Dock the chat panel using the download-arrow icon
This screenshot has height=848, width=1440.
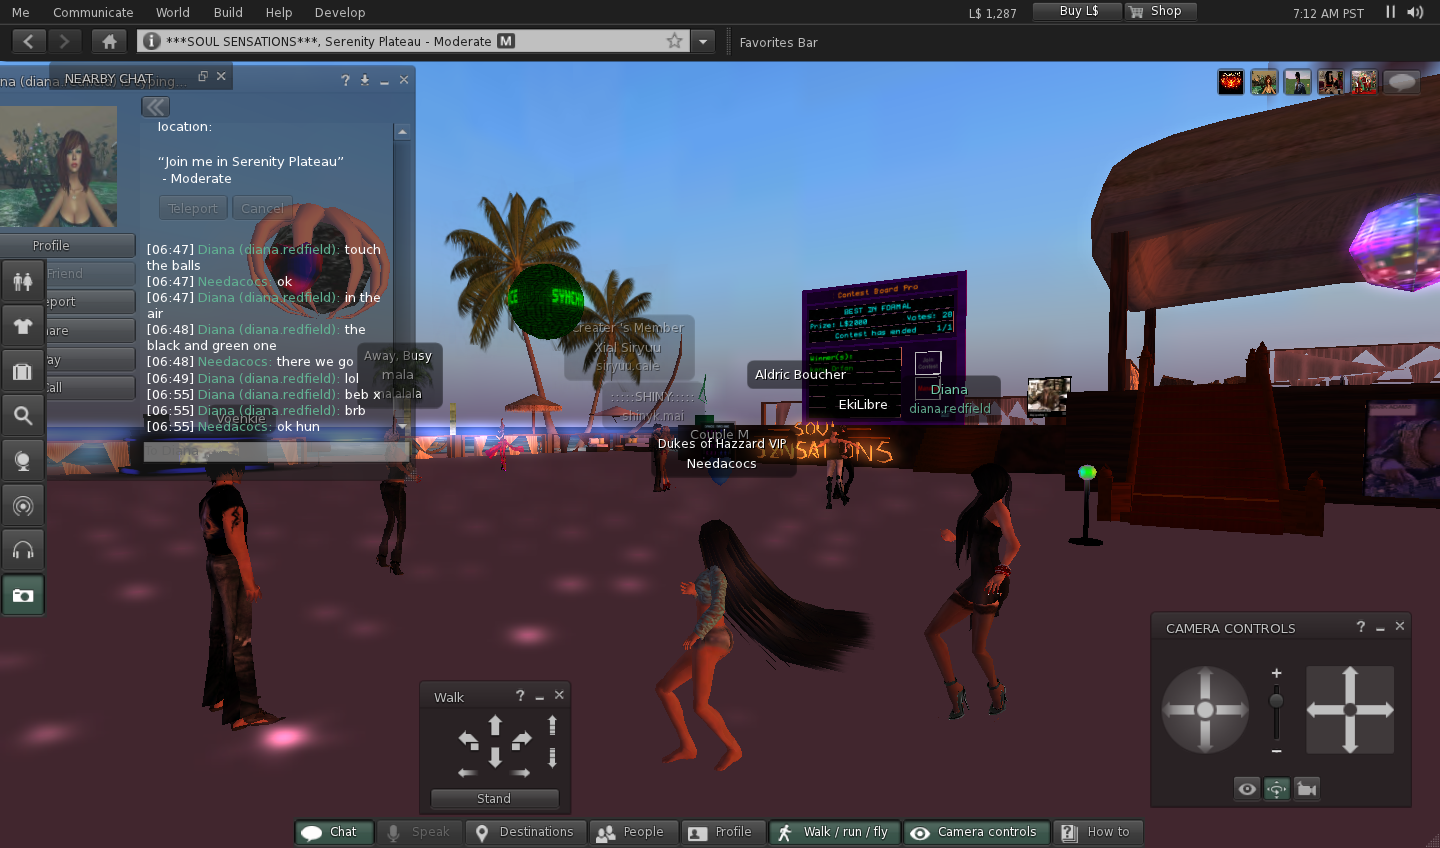(x=365, y=80)
